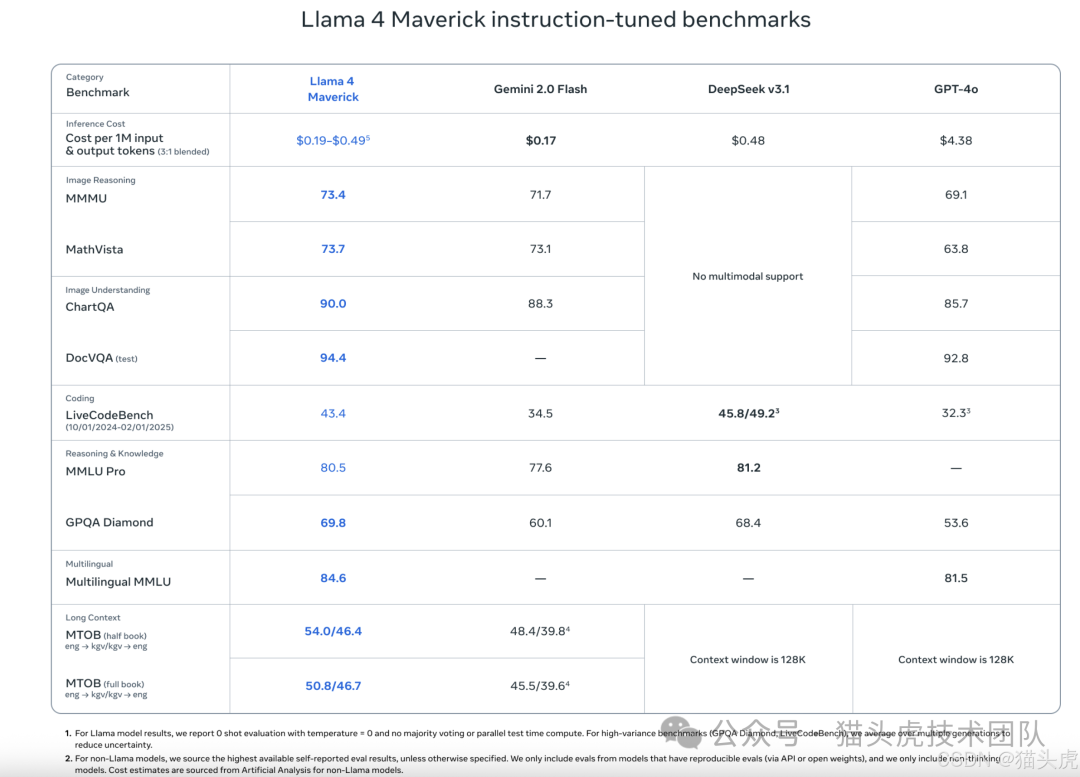Click the 'GPQA Diamond' benchmark label

pyautogui.click(x=110, y=522)
